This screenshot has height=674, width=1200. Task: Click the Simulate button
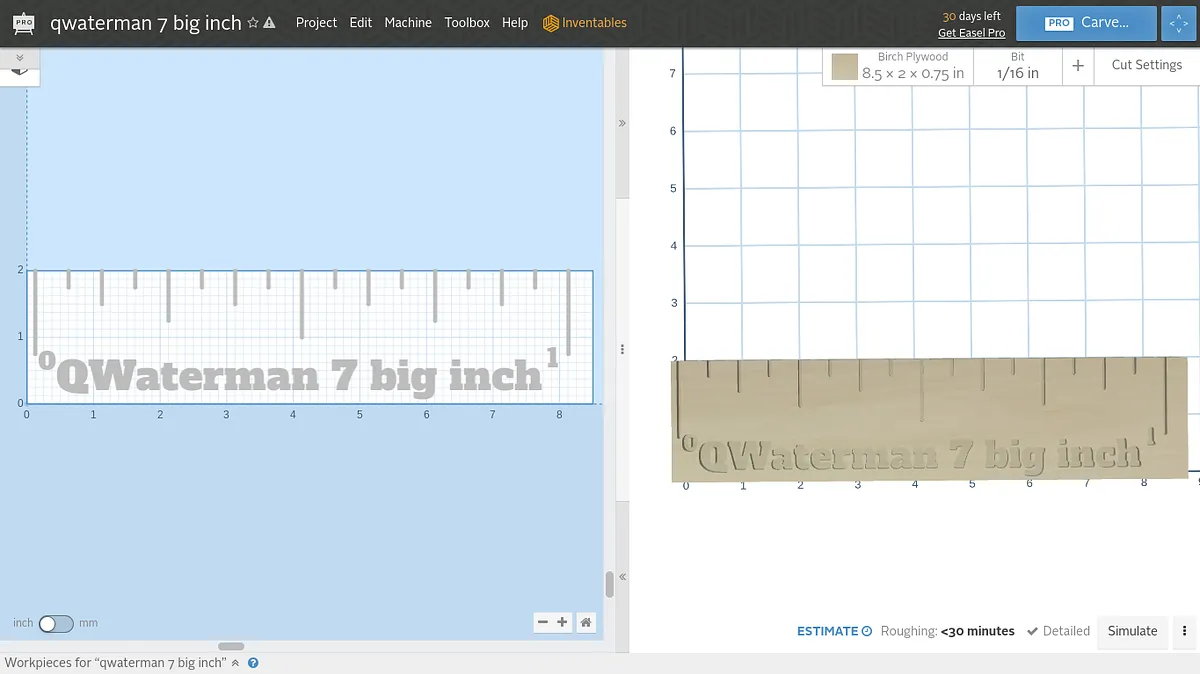coord(1132,631)
